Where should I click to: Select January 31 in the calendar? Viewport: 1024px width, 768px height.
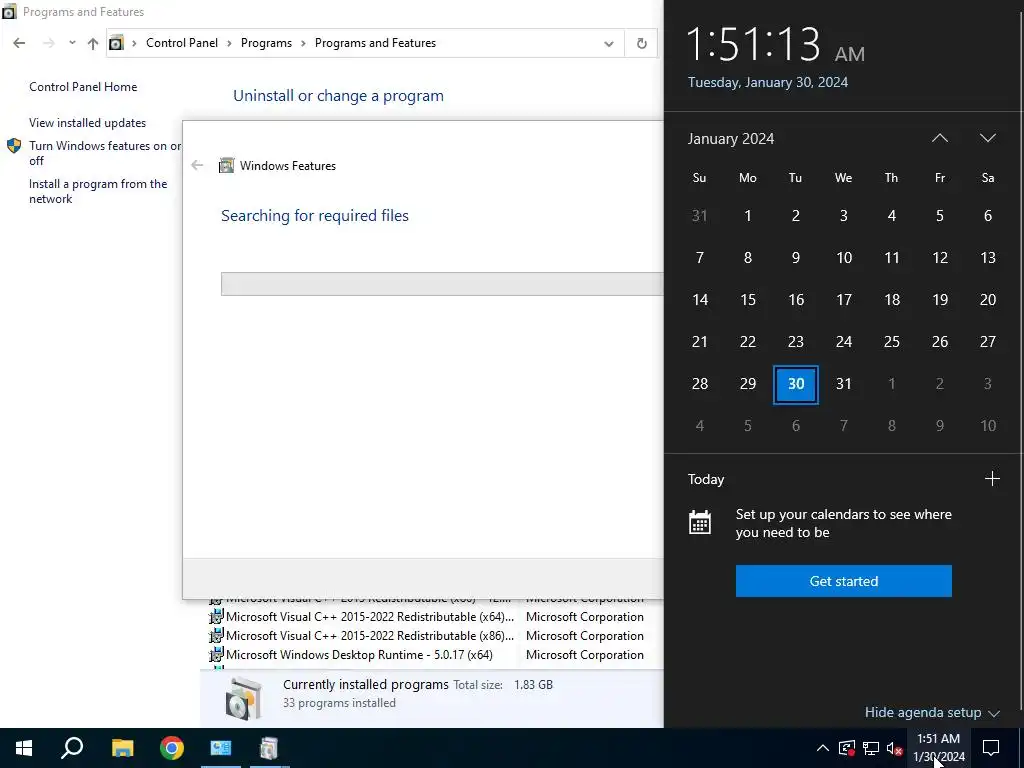coord(844,384)
